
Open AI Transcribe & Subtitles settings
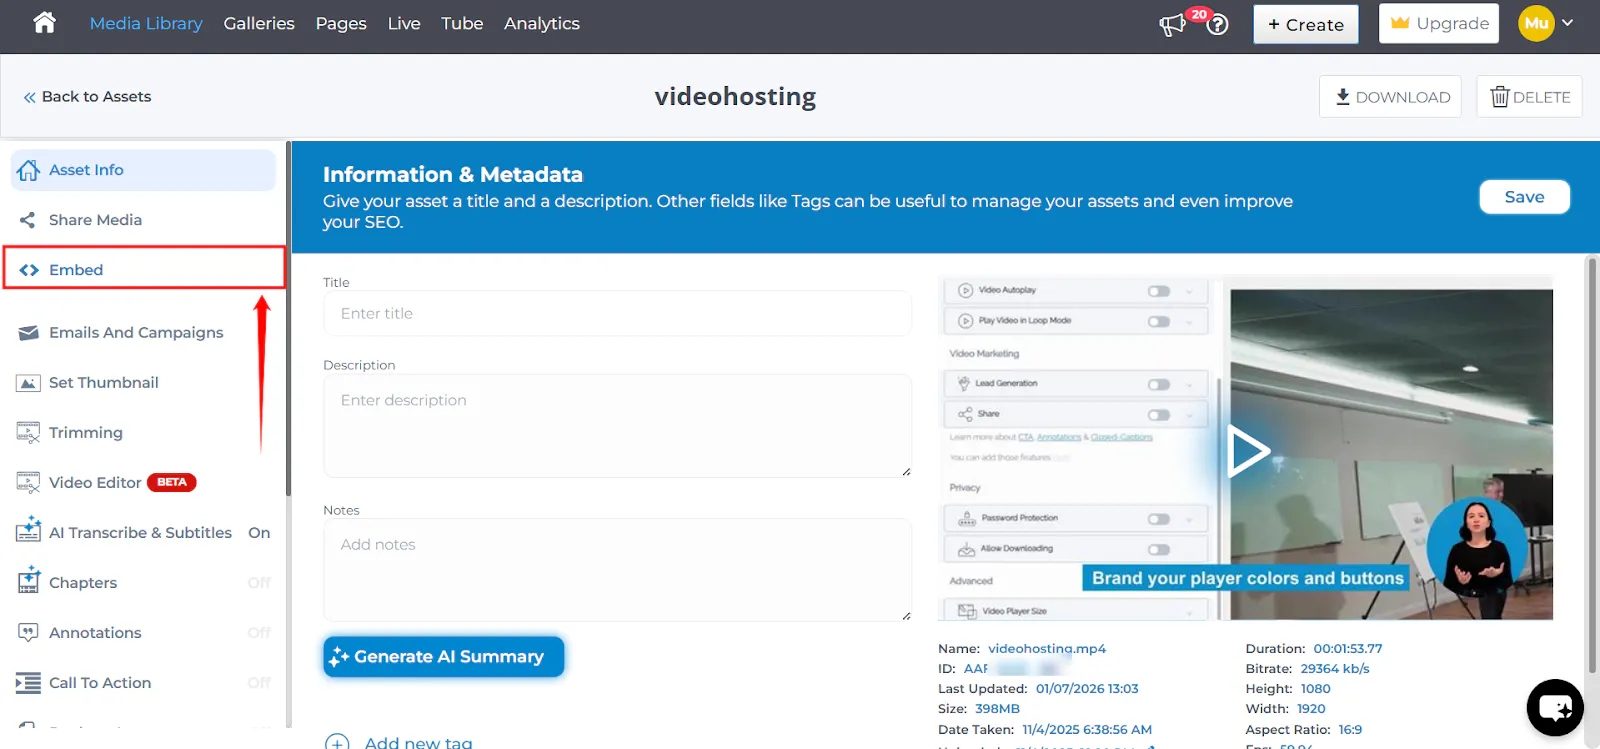click(x=140, y=533)
